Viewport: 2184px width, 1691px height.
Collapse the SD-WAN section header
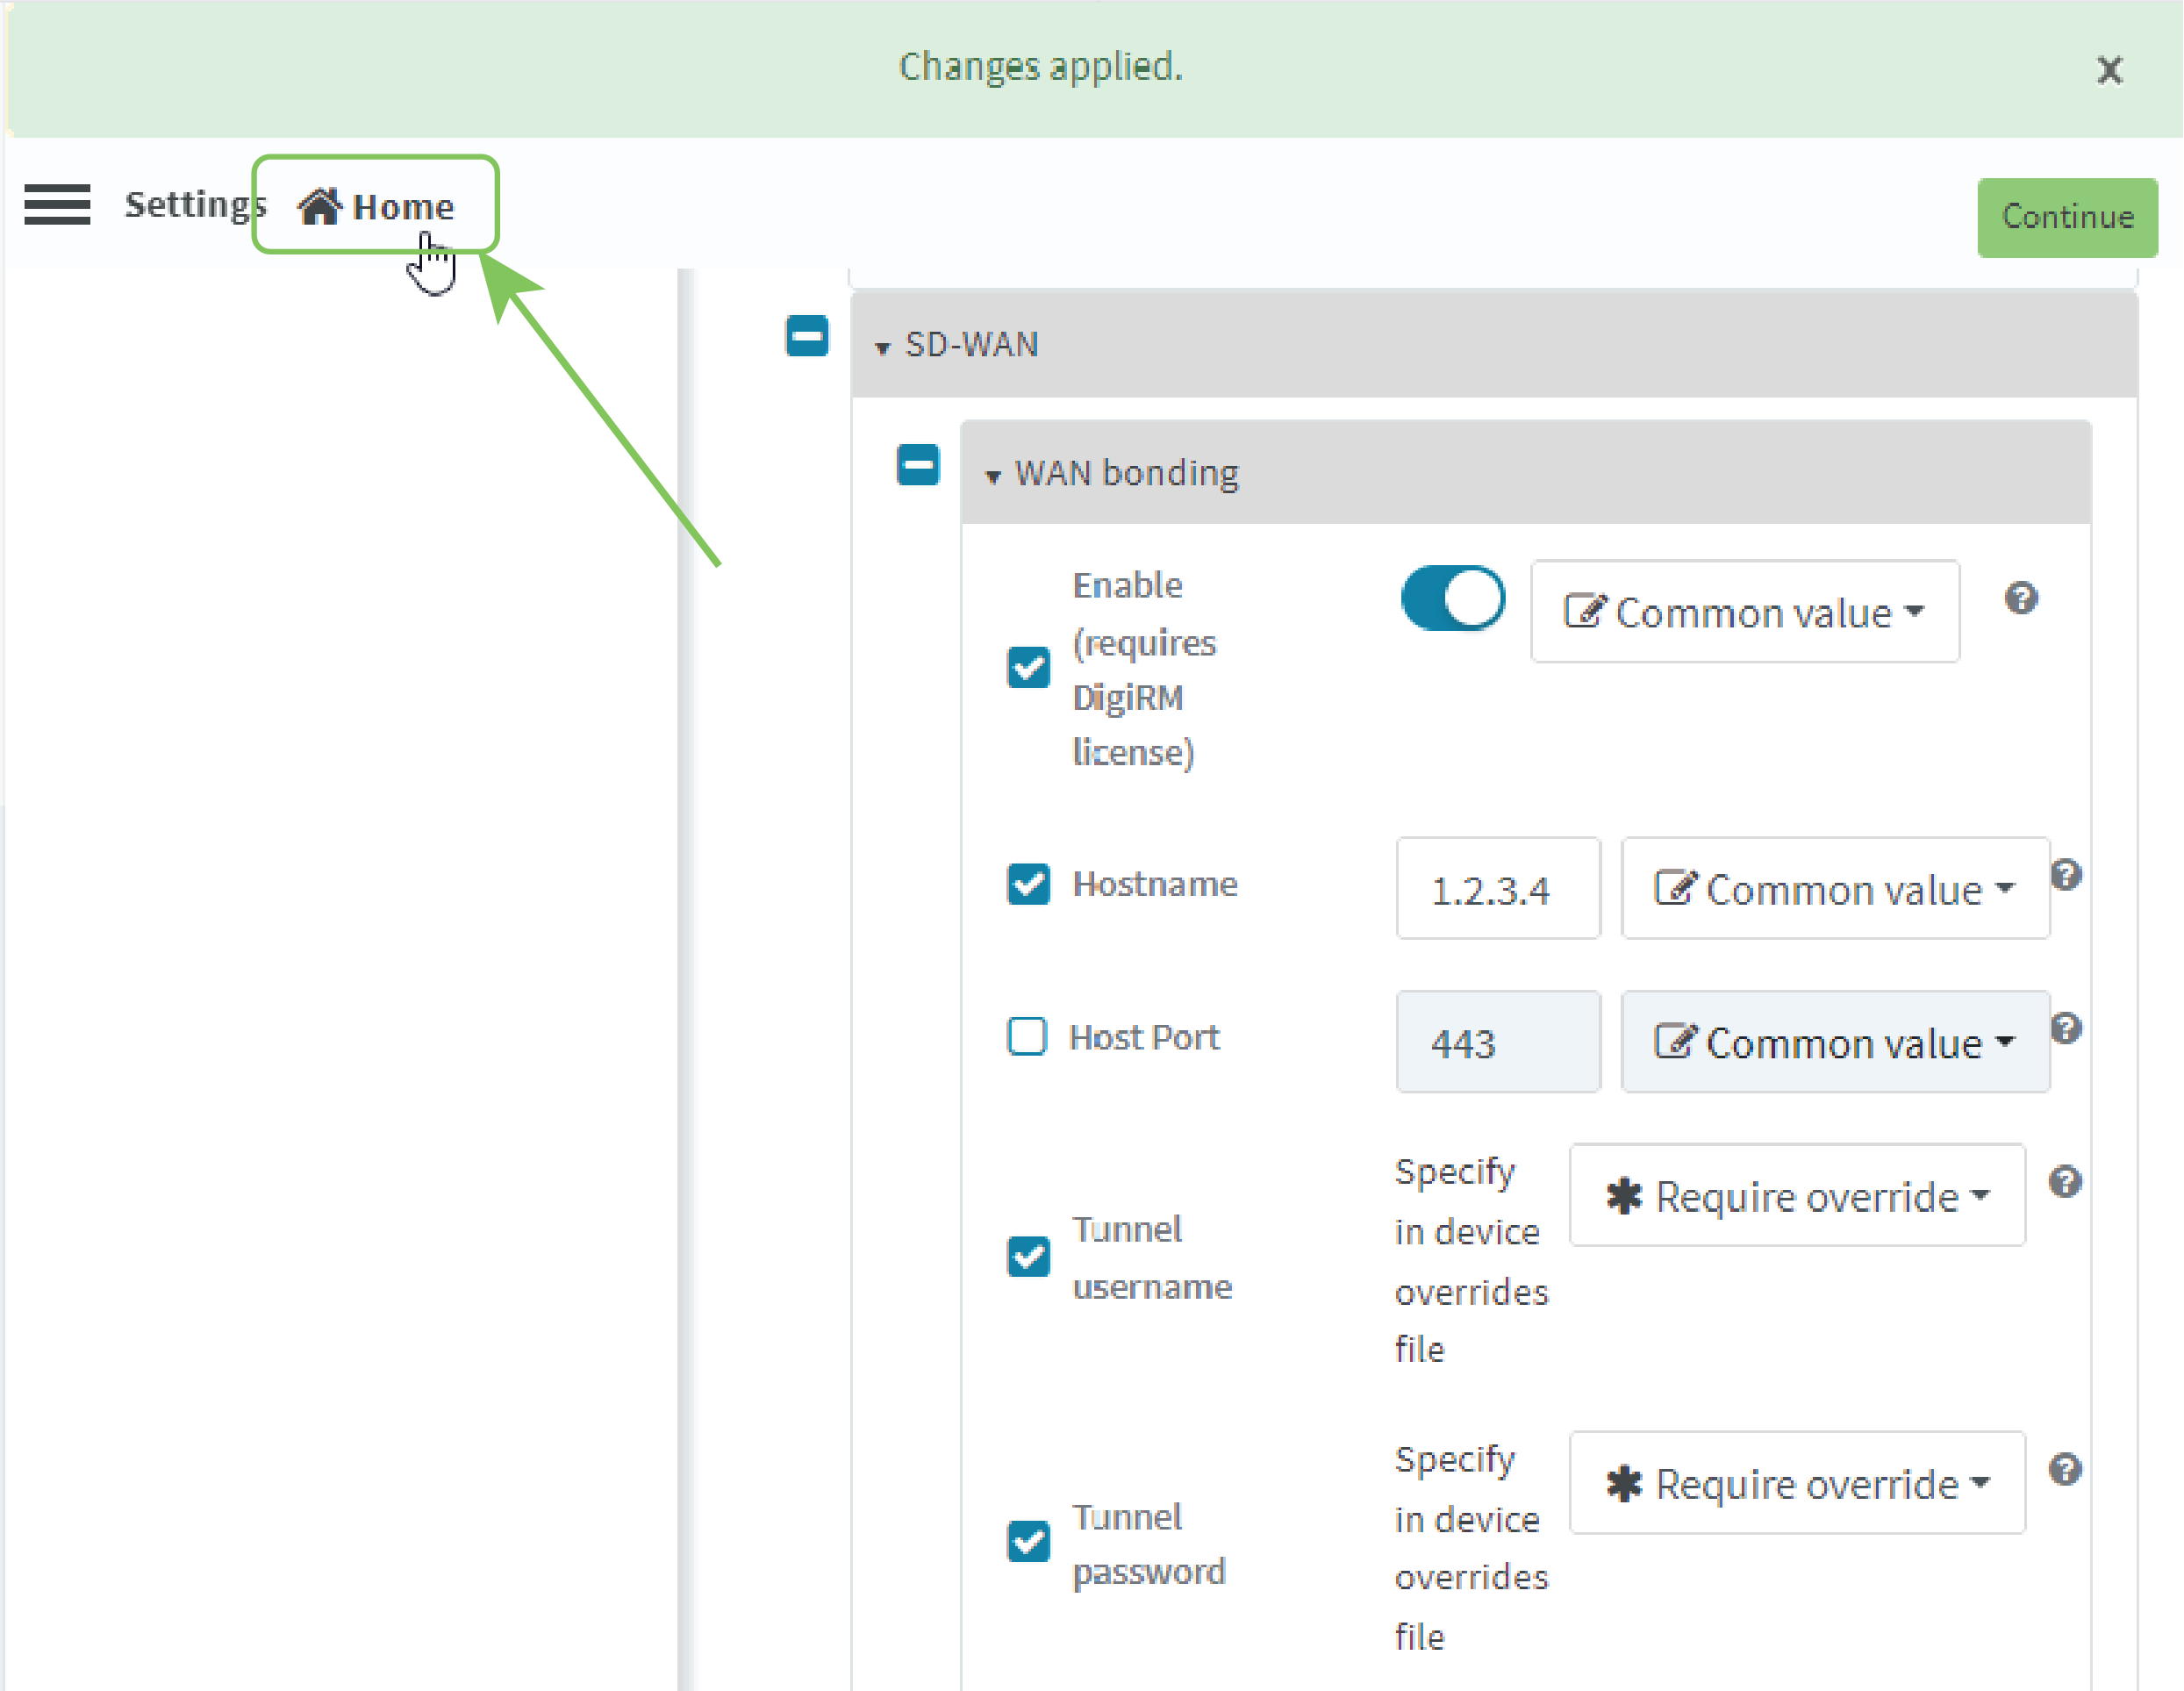(971, 345)
